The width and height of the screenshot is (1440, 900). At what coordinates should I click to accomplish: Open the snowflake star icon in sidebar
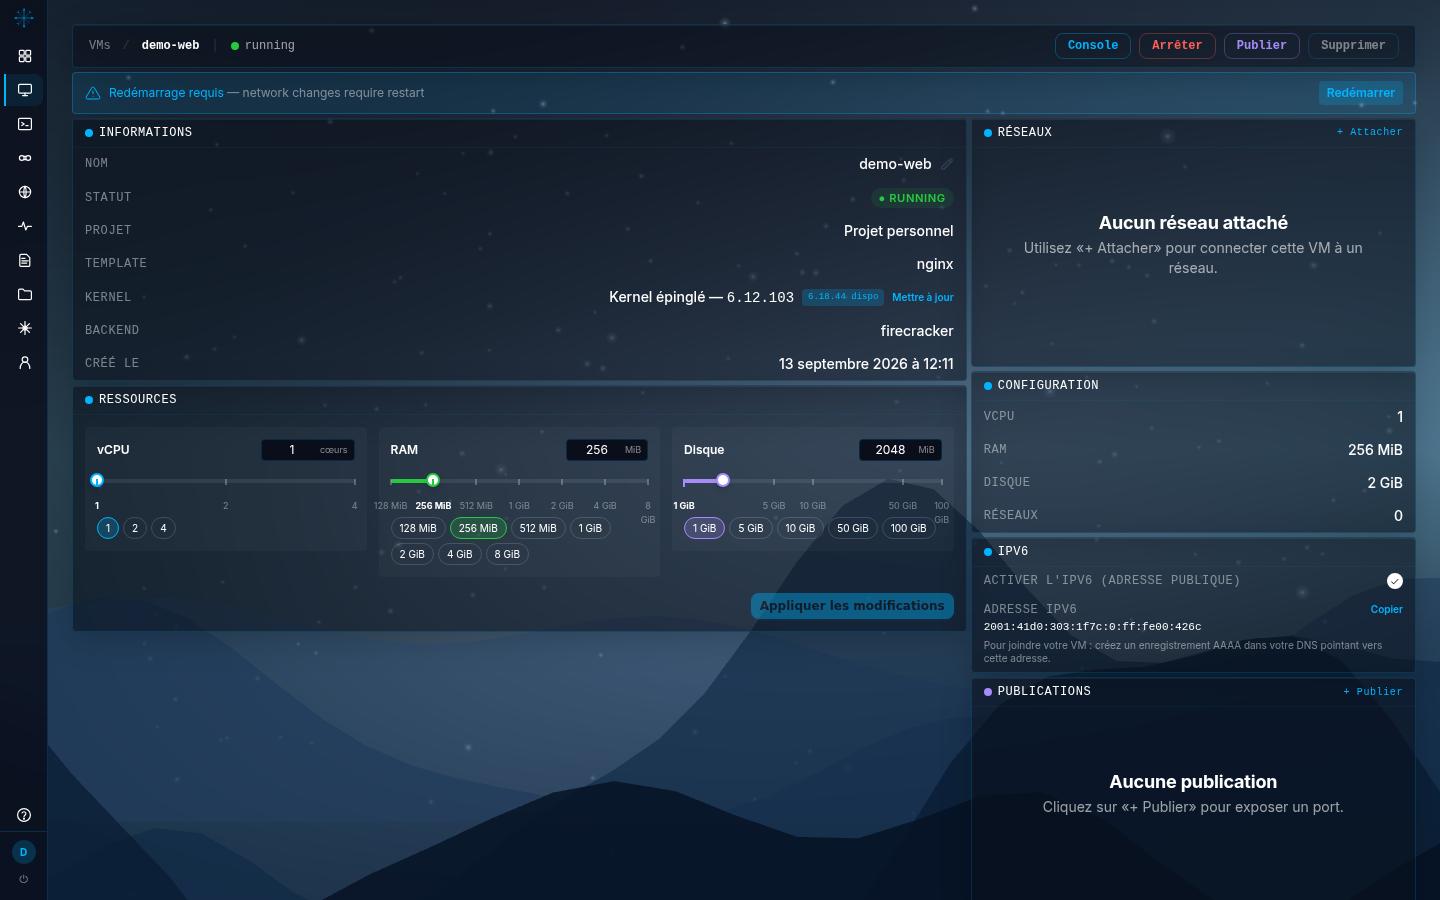click(x=25, y=328)
